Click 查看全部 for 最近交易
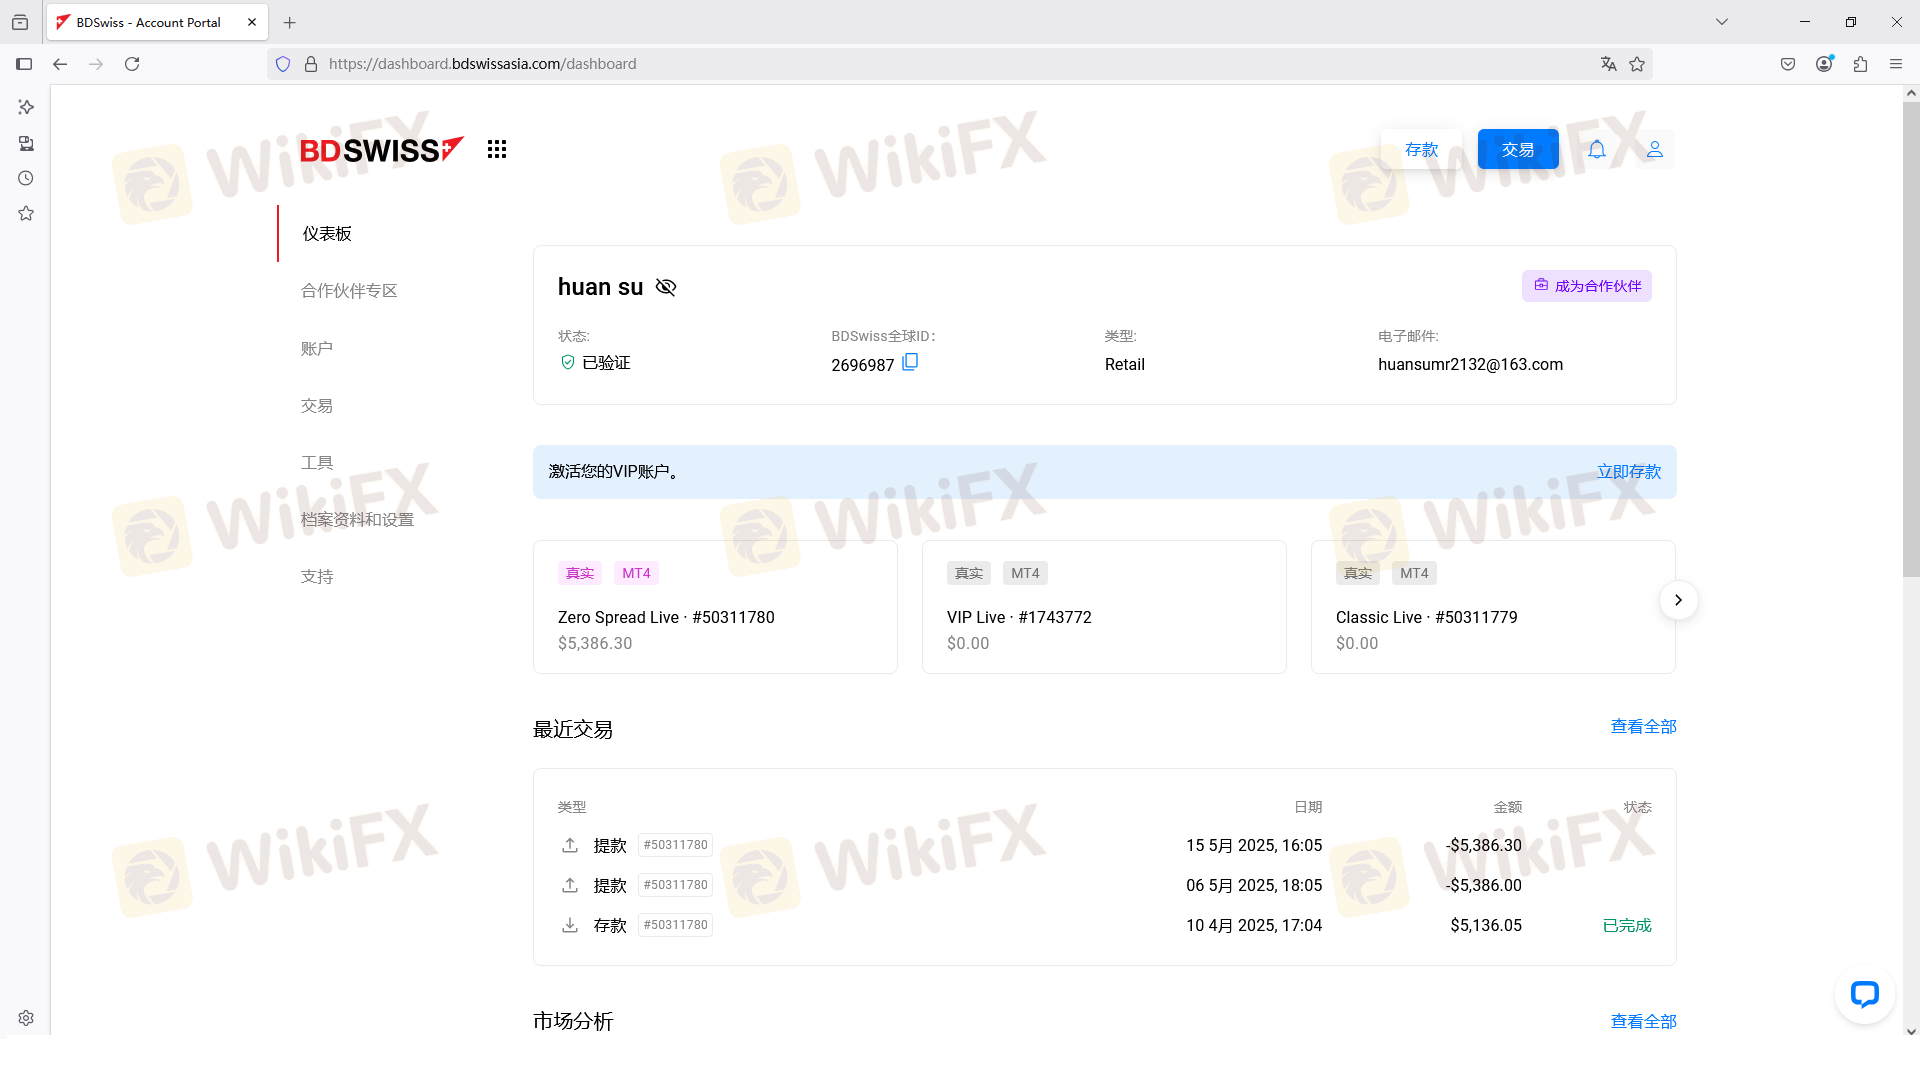The width and height of the screenshot is (1920, 1080). point(1643,727)
